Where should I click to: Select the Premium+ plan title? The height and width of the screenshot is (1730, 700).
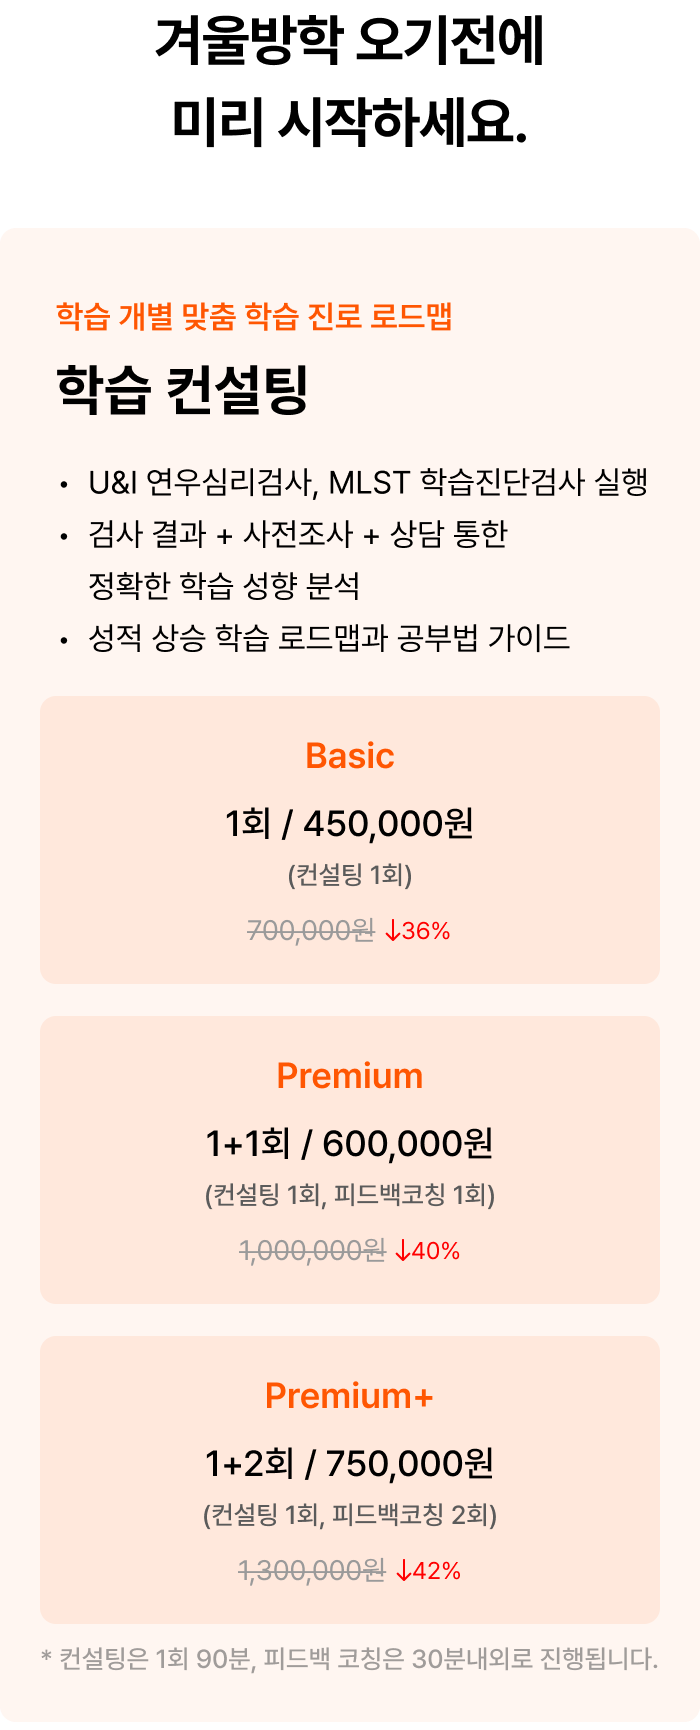[x=350, y=1396]
